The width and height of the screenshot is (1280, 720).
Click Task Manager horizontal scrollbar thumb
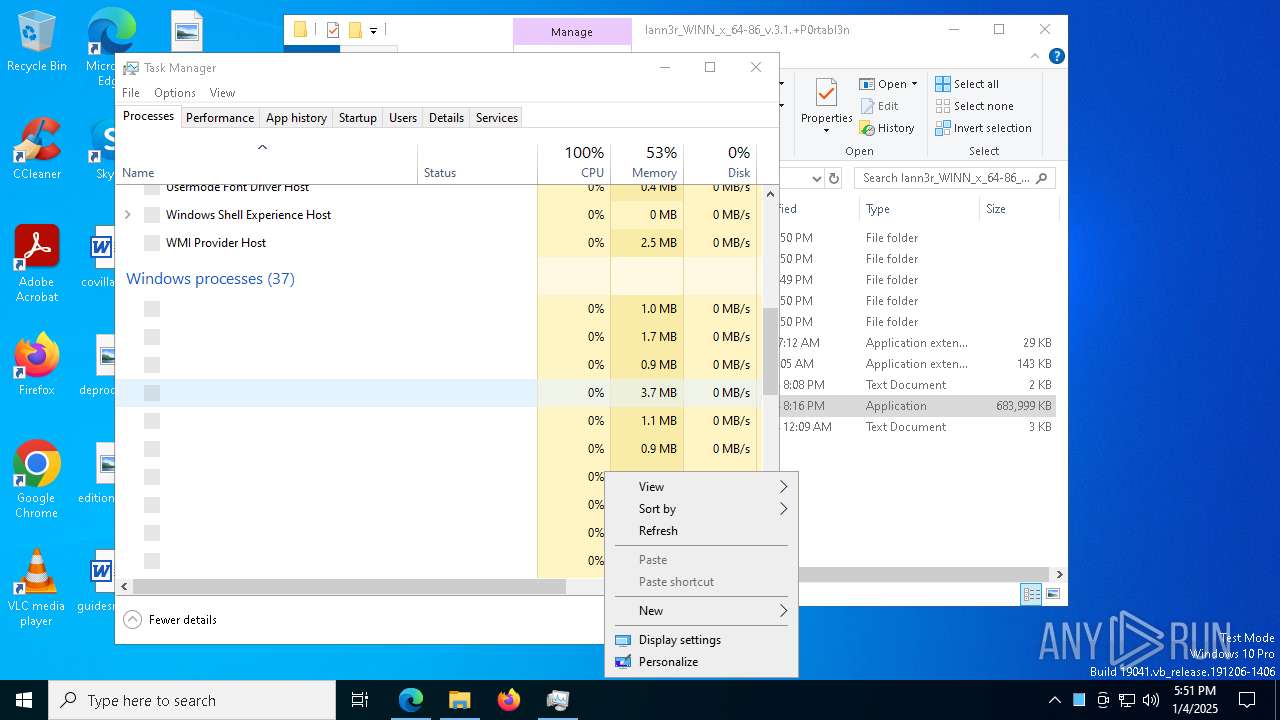[349, 587]
